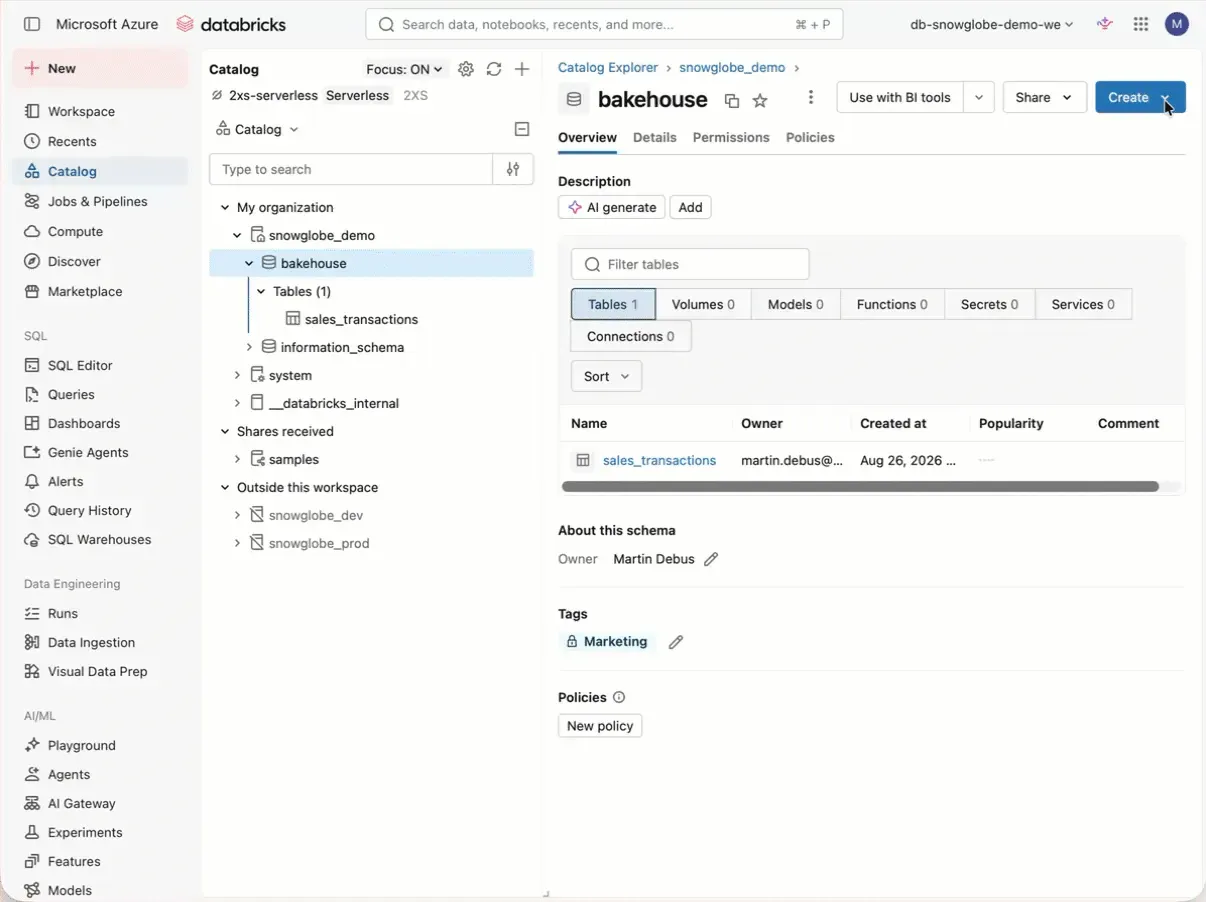The image size is (1206, 902).
Task: Open the workspace switcher db-snowglobe-demo-we
Action: tap(992, 24)
